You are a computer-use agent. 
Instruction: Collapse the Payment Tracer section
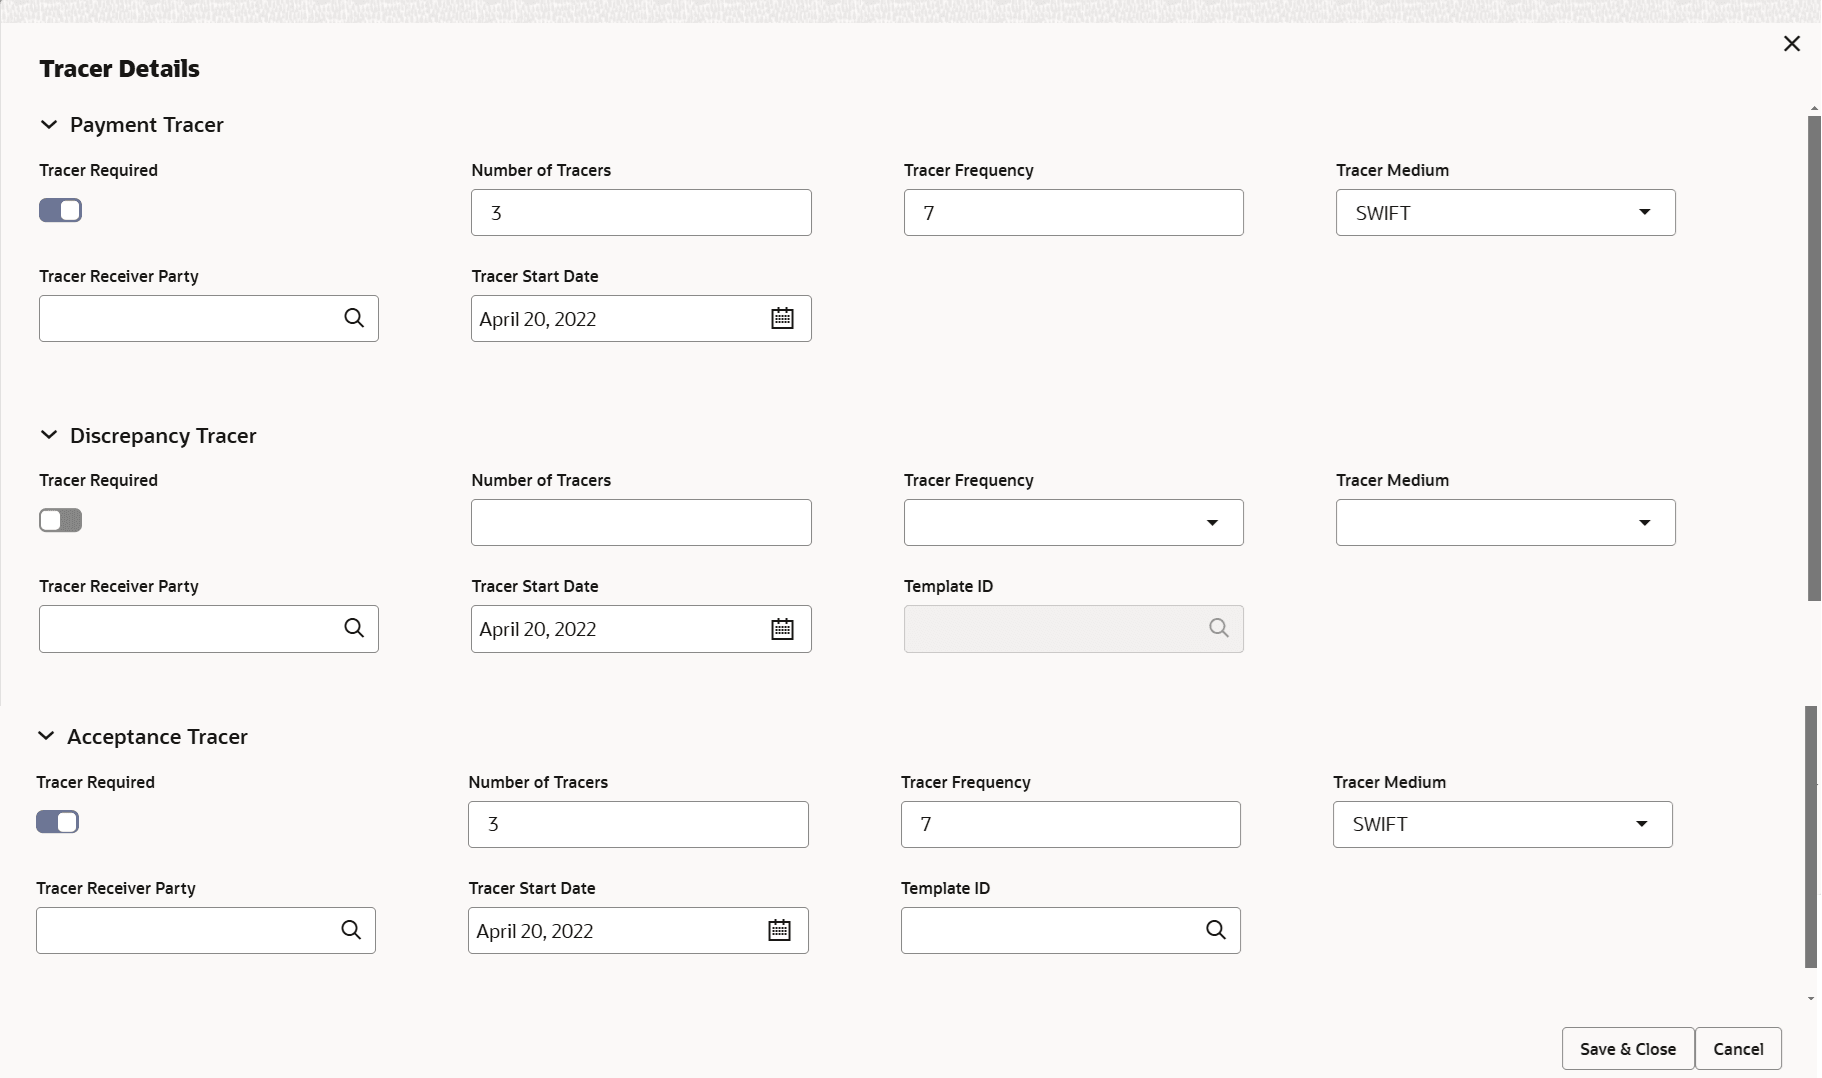point(49,125)
